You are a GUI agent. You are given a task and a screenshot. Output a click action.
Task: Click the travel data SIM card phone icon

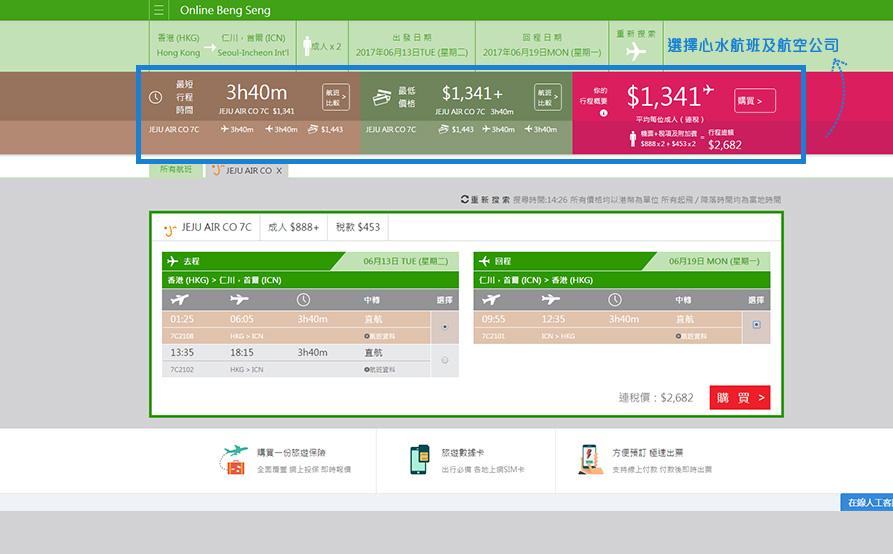420,459
